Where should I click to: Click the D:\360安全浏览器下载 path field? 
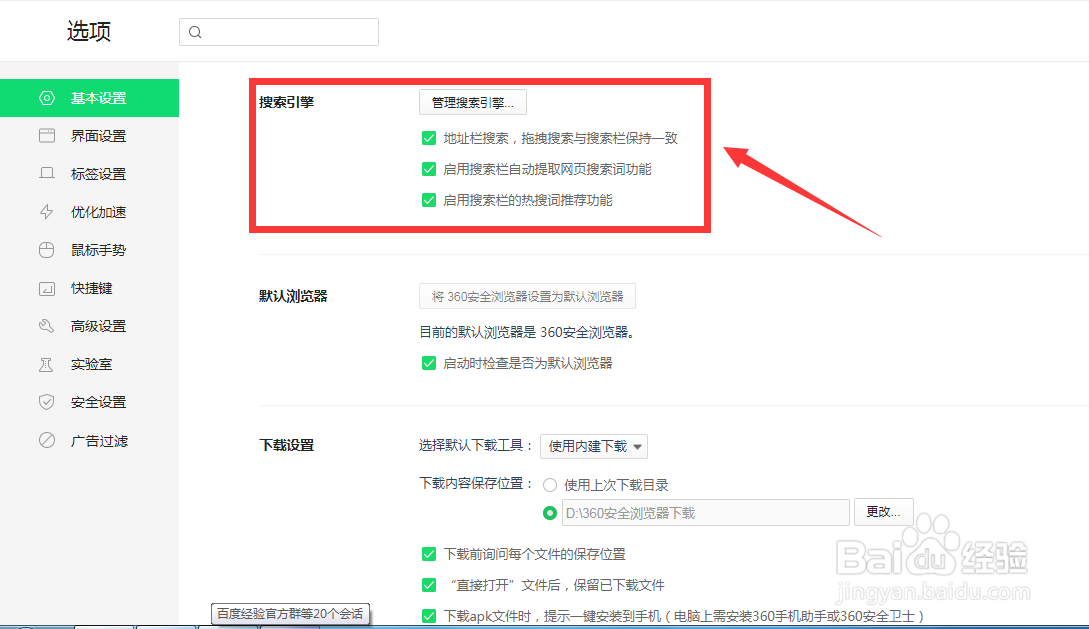click(x=706, y=512)
